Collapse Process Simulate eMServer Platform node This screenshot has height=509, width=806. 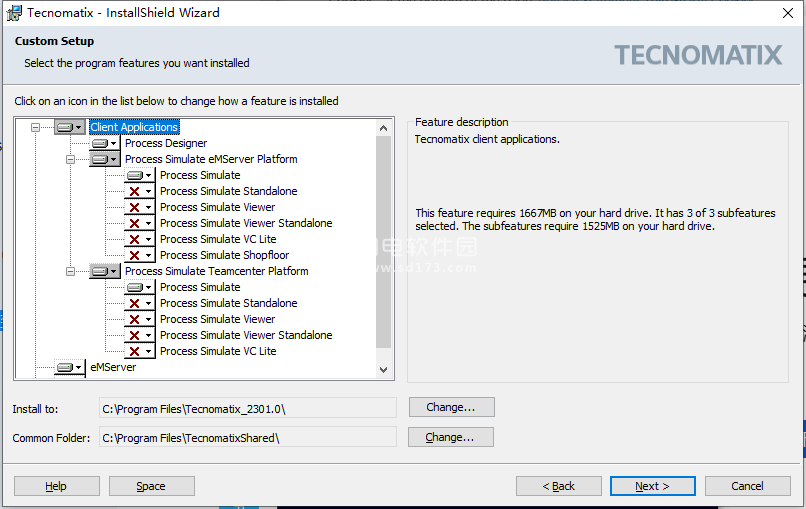point(70,159)
